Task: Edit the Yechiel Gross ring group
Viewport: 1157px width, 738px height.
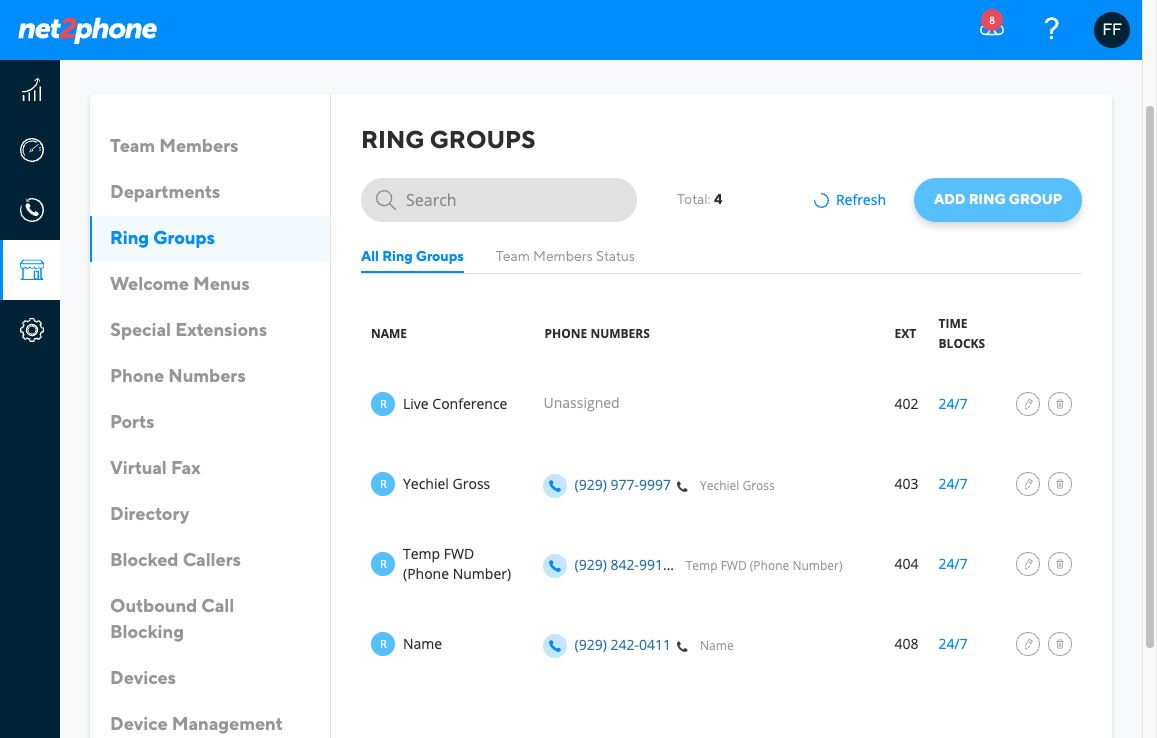Action: (x=1027, y=484)
